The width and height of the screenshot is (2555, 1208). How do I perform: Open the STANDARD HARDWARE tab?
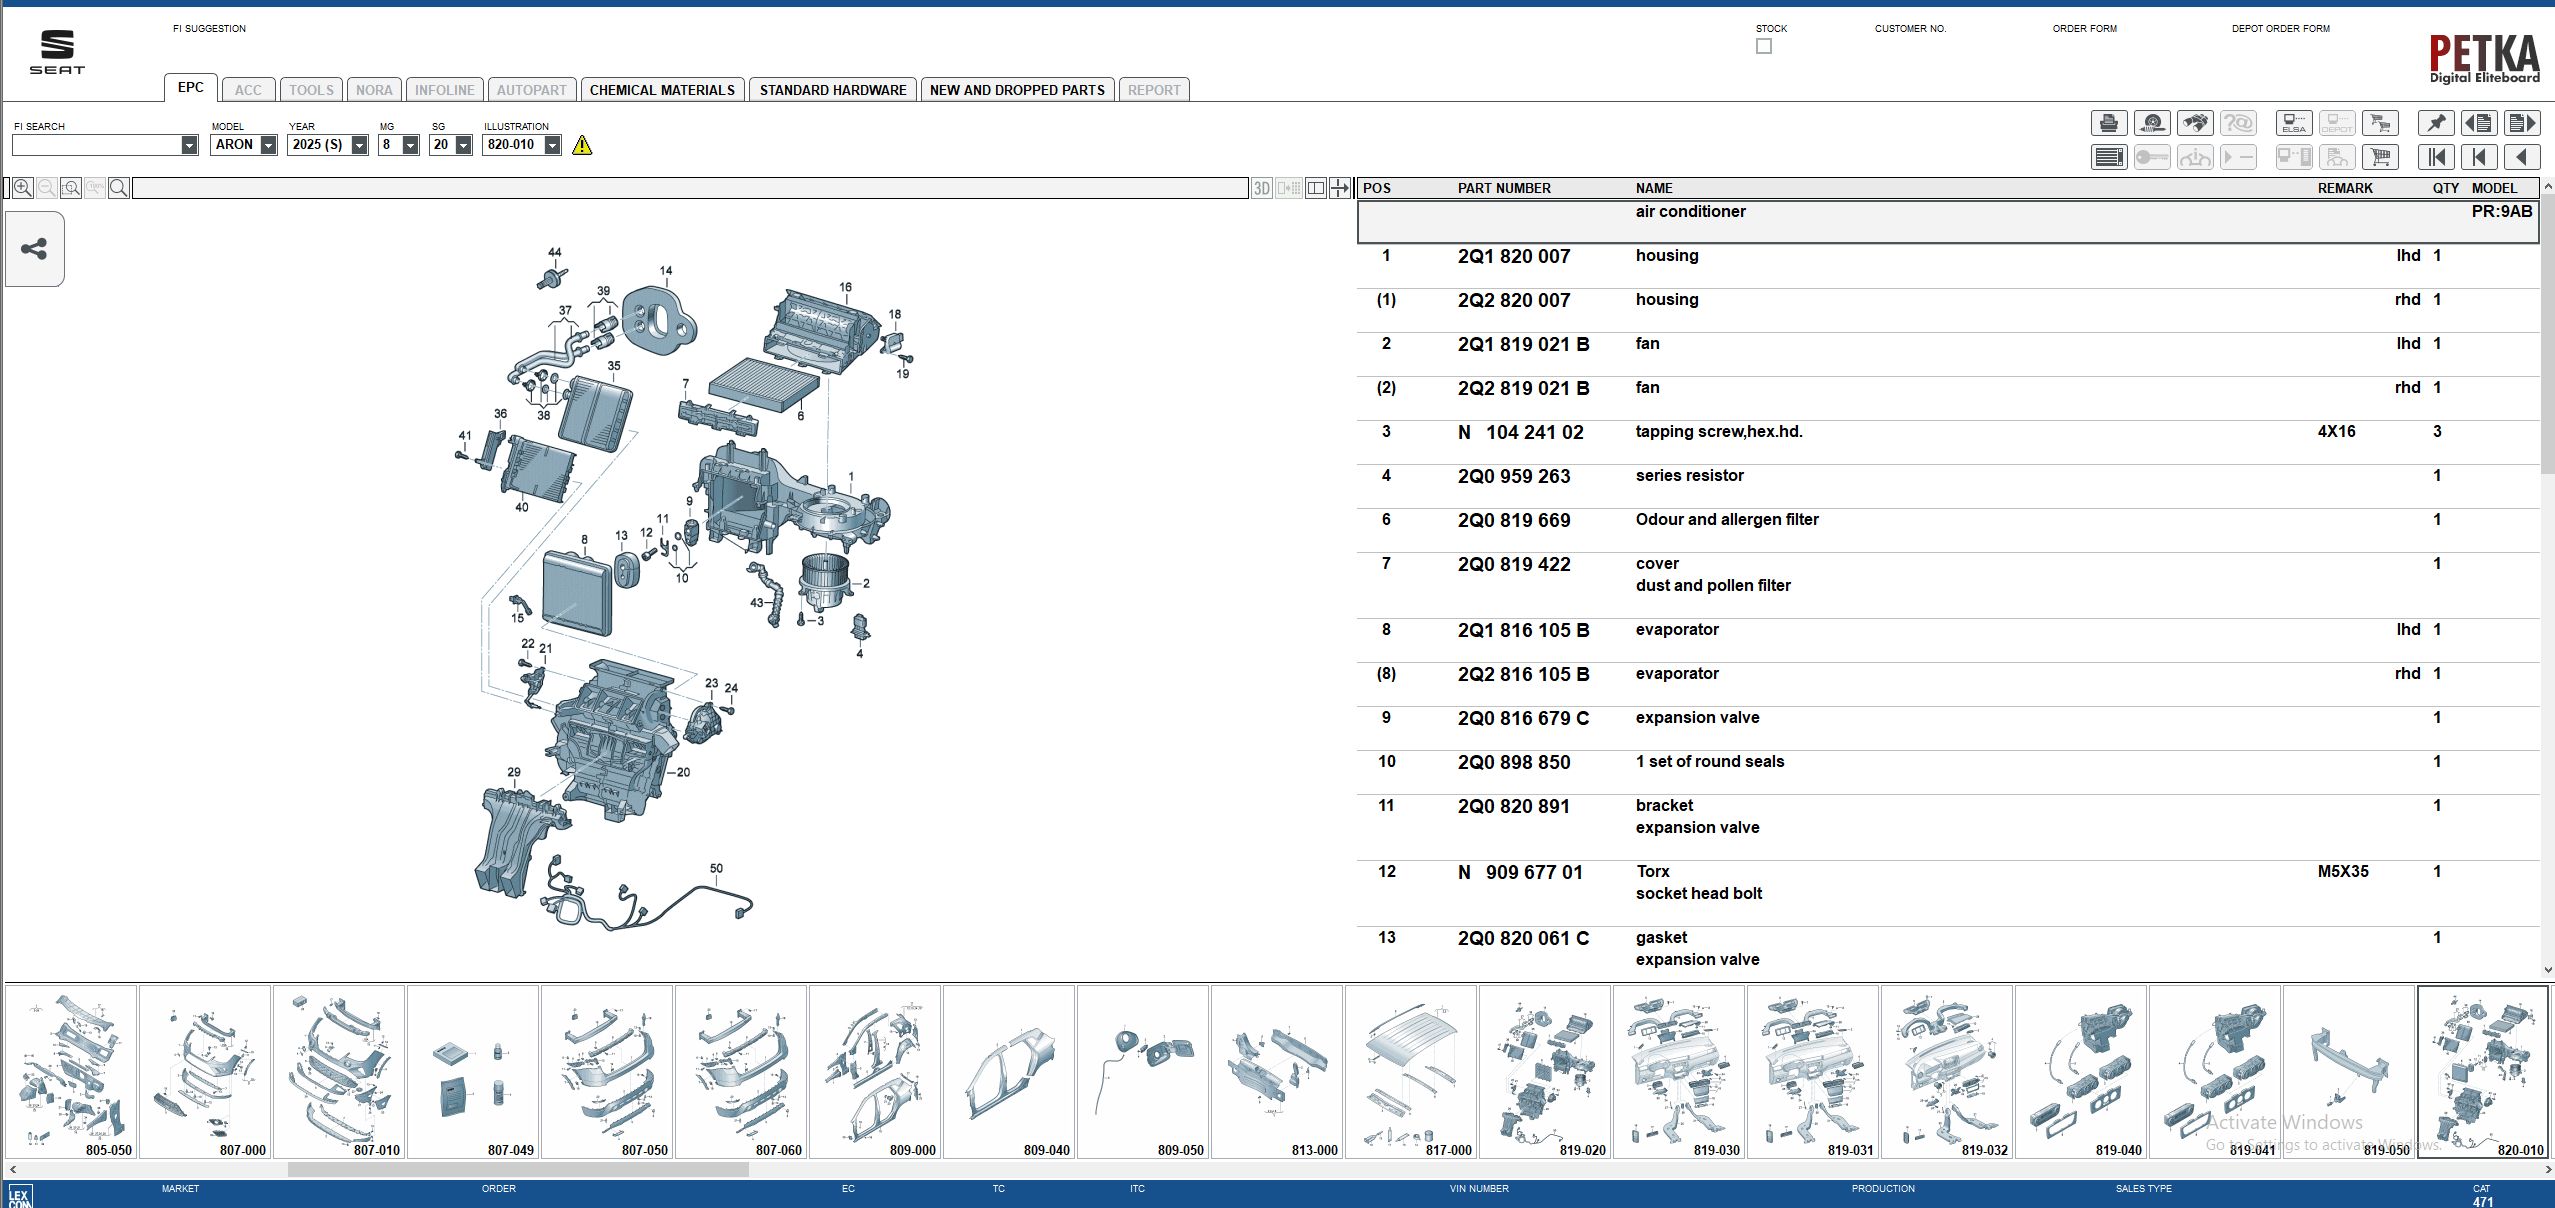tap(832, 90)
